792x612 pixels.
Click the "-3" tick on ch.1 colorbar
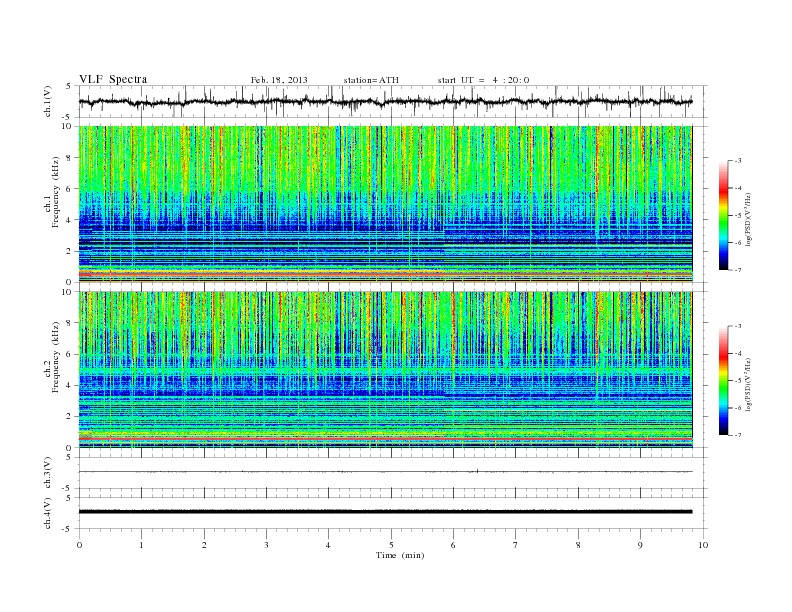[737, 161]
